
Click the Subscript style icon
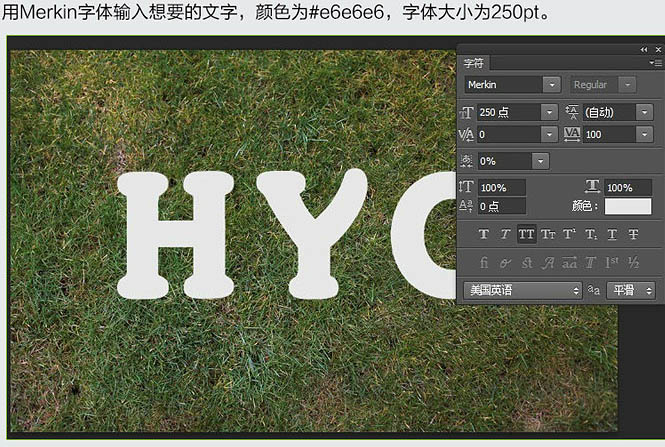(591, 234)
